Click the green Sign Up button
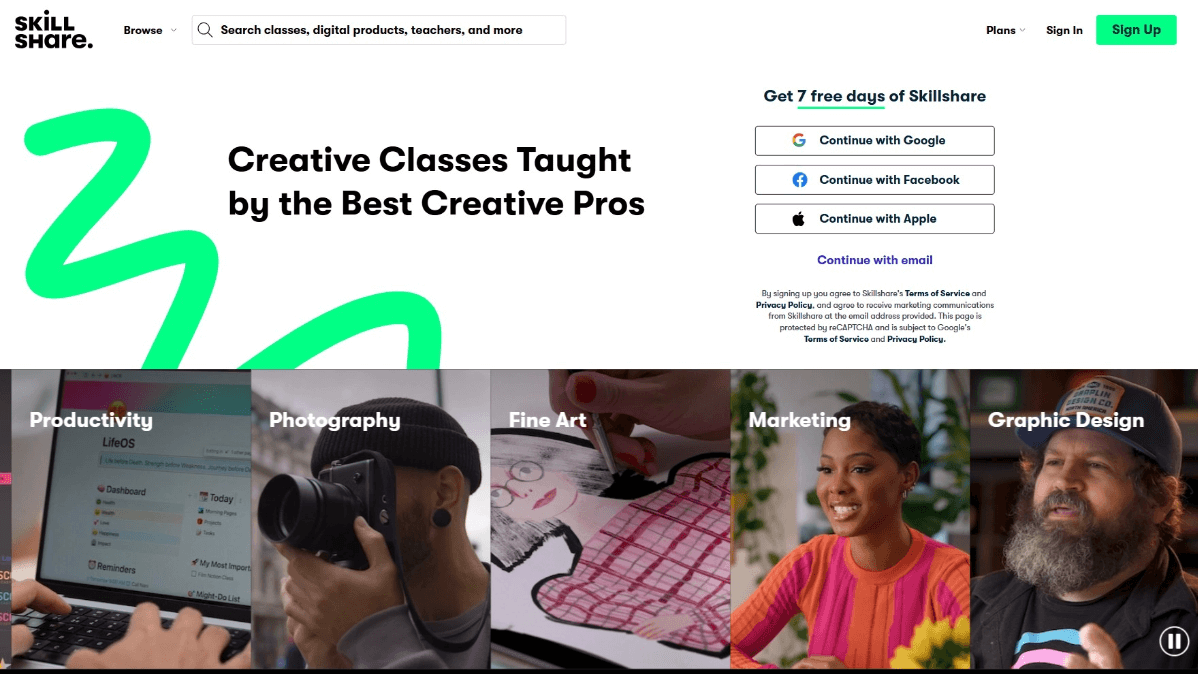Screen dimensions: 1200x675 1136,30
